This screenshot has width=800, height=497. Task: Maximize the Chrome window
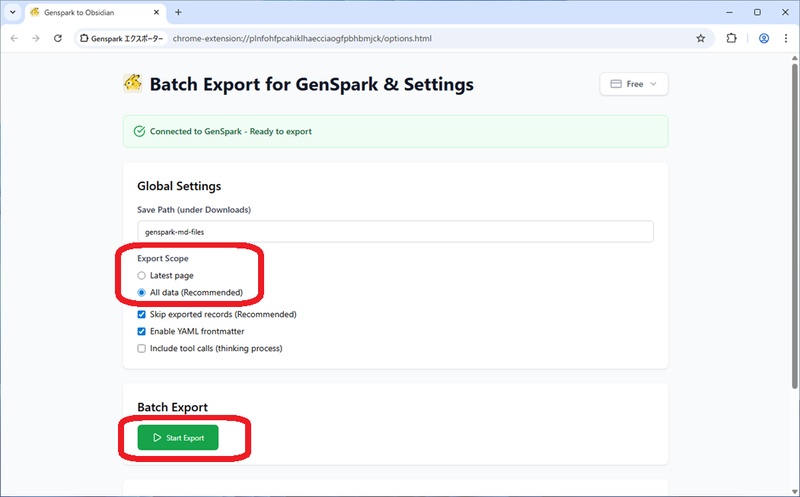click(x=757, y=12)
